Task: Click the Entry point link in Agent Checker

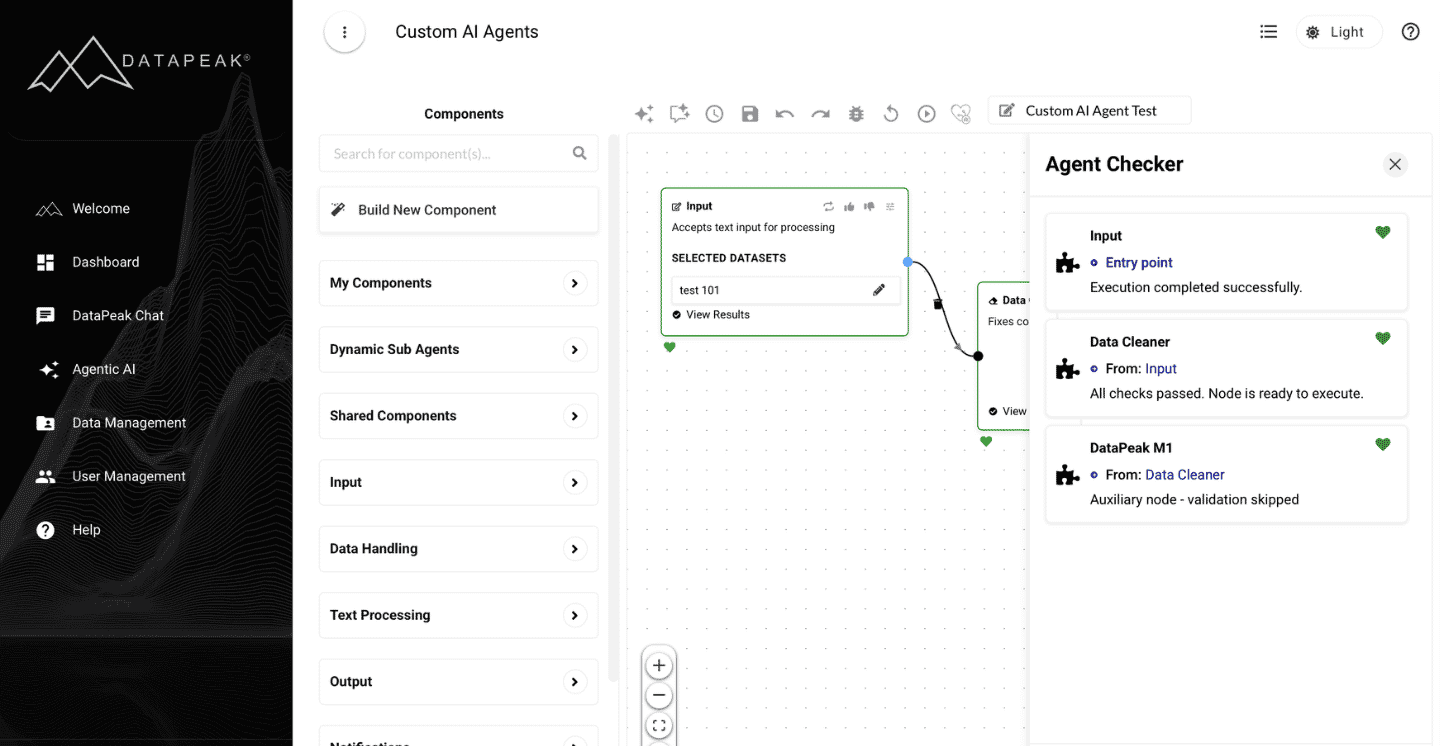Action: [x=1139, y=263]
